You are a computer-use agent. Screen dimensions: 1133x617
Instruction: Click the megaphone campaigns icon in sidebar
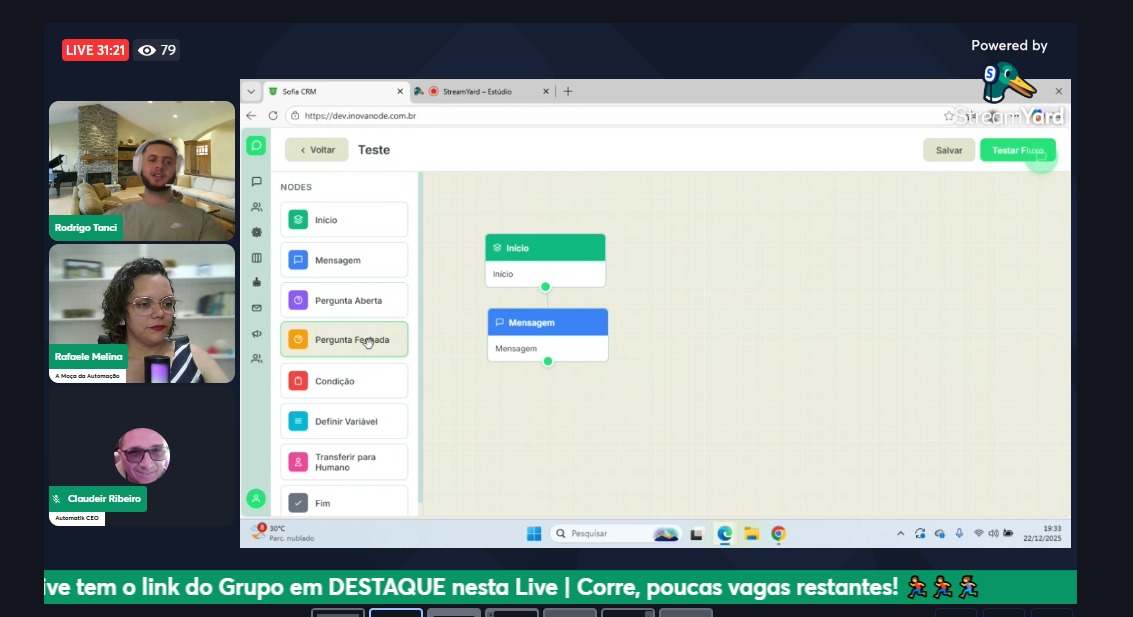point(256,333)
